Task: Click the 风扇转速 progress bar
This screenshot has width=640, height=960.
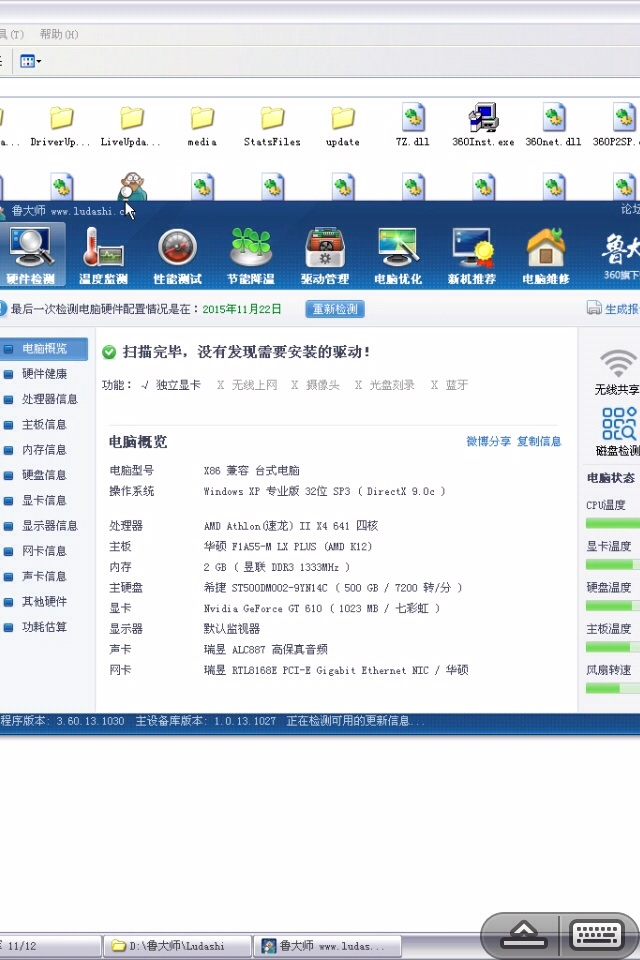Action: [x=612, y=689]
